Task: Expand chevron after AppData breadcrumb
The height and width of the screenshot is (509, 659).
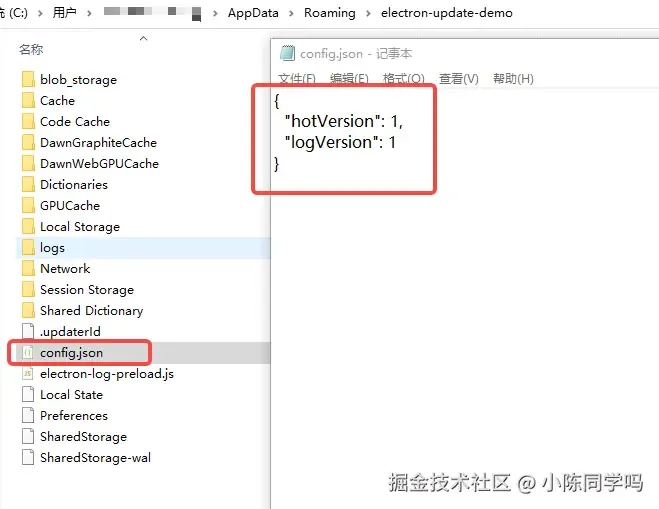Action: pyautogui.click(x=291, y=13)
